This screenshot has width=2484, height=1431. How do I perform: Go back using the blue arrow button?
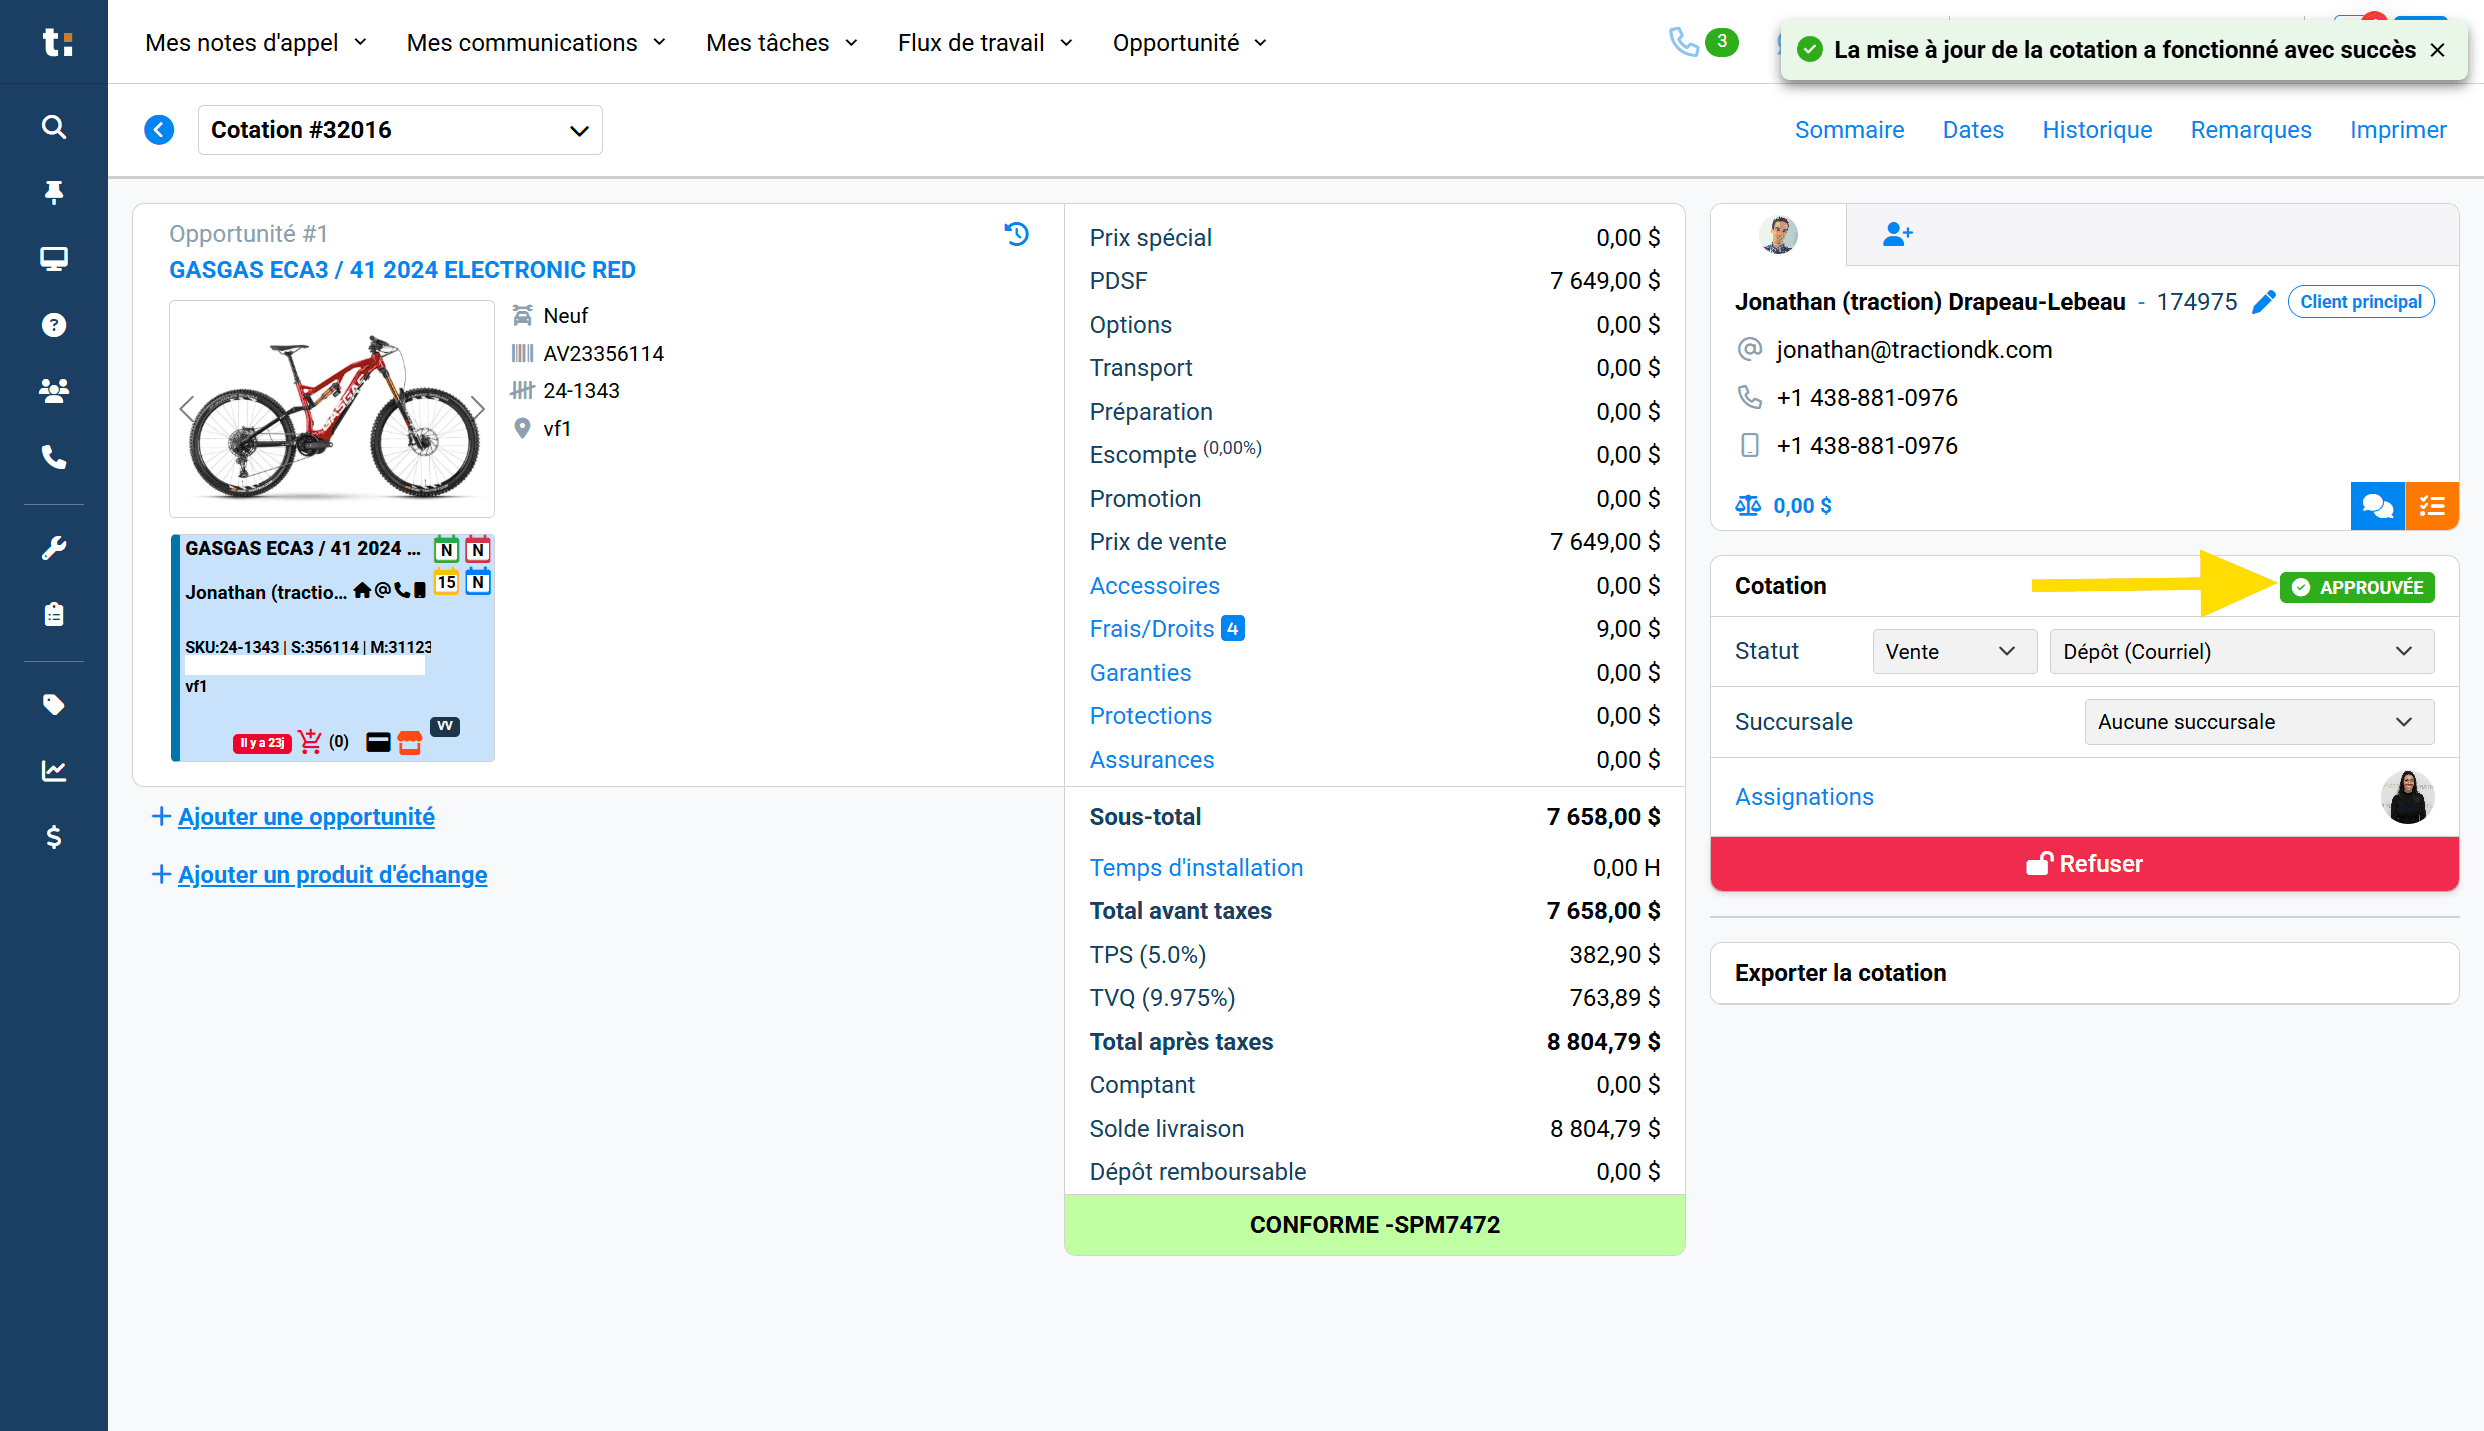pos(159,130)
